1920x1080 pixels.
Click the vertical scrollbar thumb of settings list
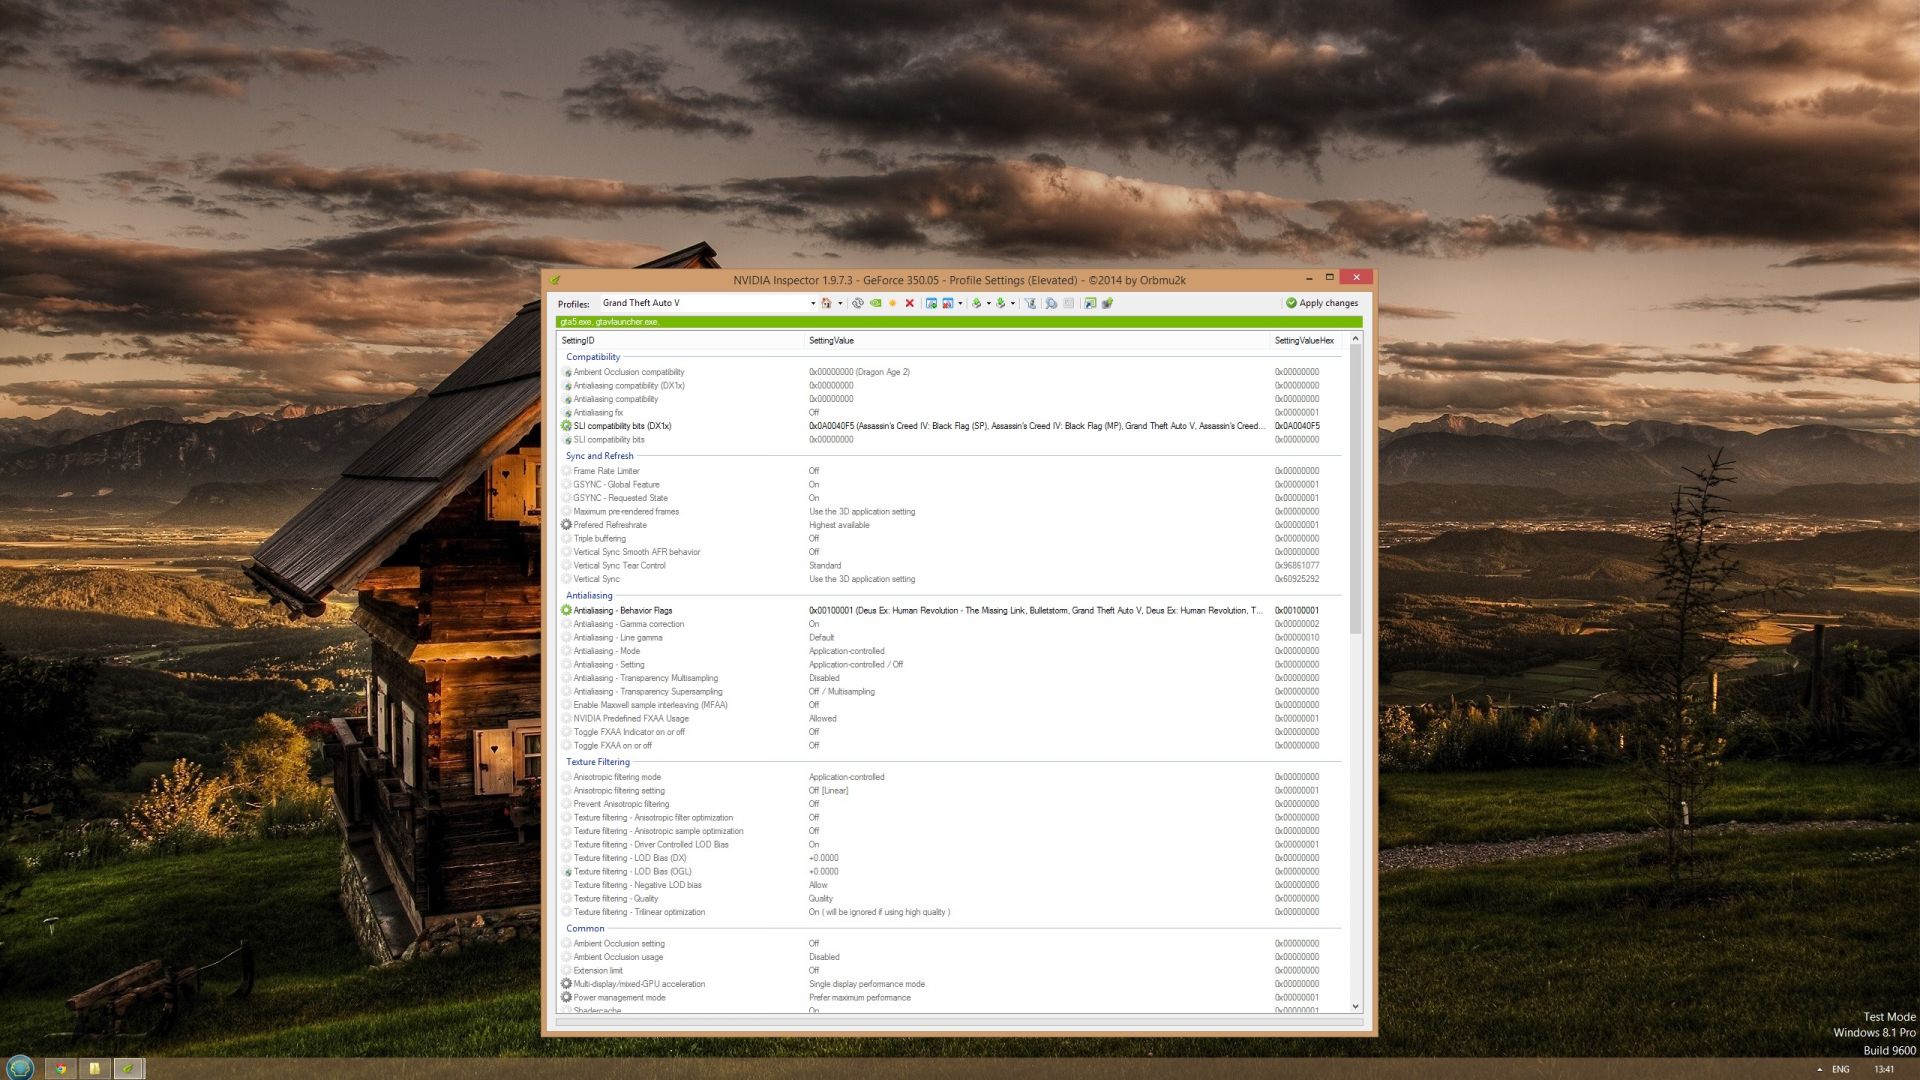pyautogui.click(x=1356, y=490)
